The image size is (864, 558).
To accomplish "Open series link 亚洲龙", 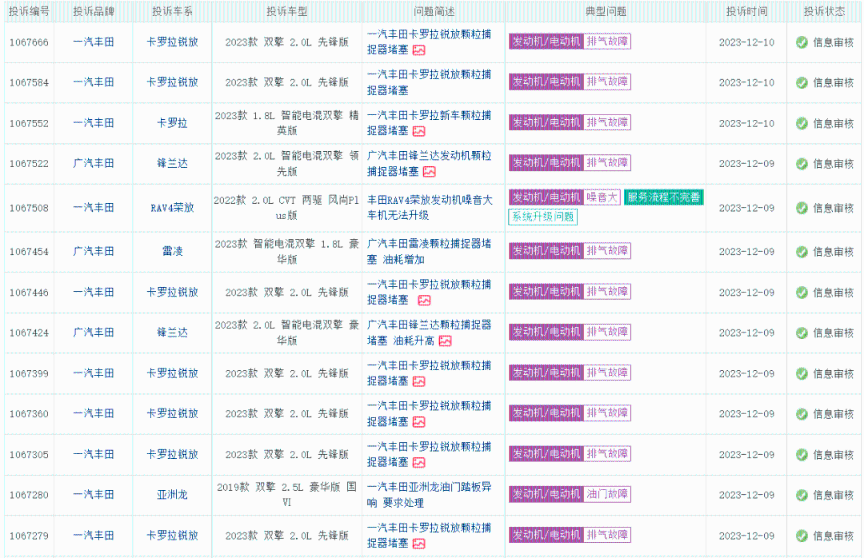I will pyautogui.click(x=172, y=495).
